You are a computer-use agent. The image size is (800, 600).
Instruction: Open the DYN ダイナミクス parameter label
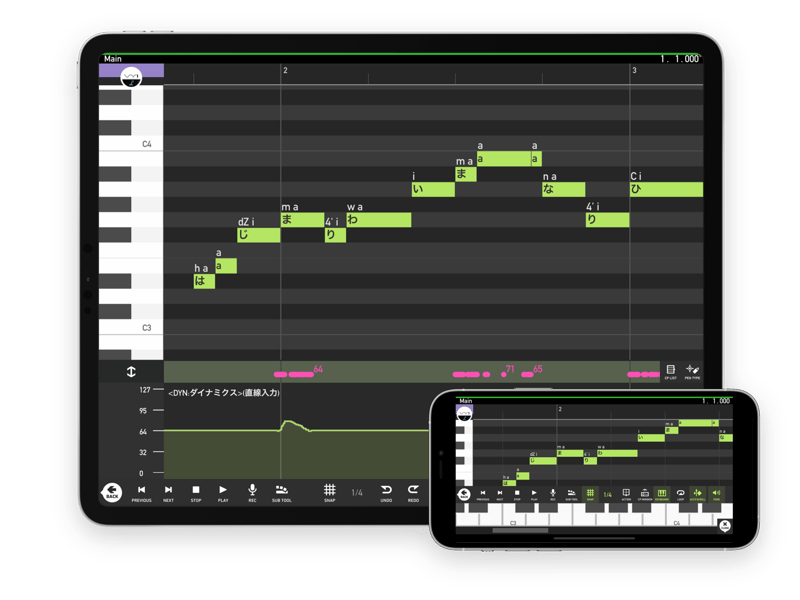coord(224,393)
